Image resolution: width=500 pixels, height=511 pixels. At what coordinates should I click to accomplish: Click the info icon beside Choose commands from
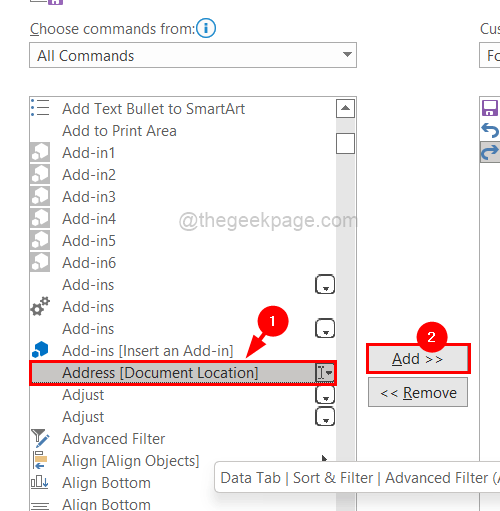click(206, 28)
